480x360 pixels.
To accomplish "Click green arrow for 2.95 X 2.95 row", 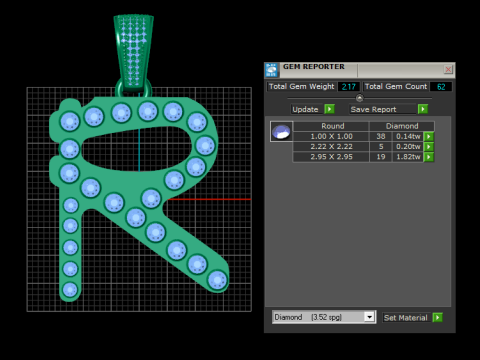I will tap(429, 157).
